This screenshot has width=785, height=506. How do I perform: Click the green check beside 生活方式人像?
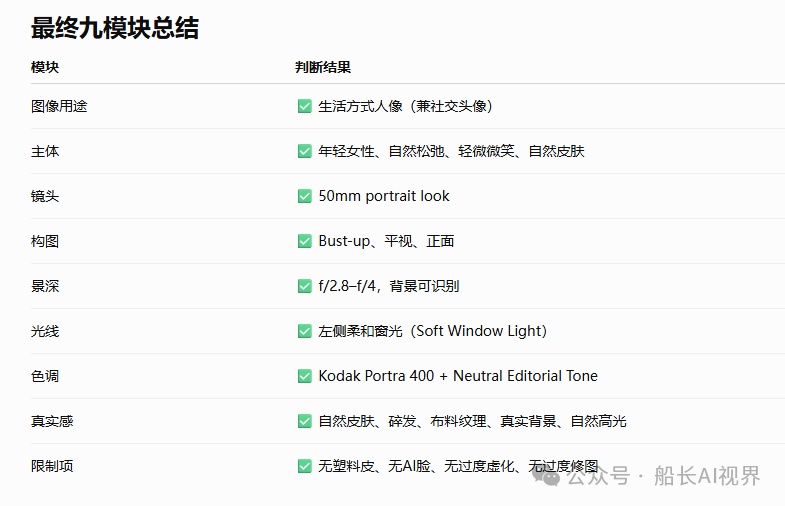pos(304,106)
